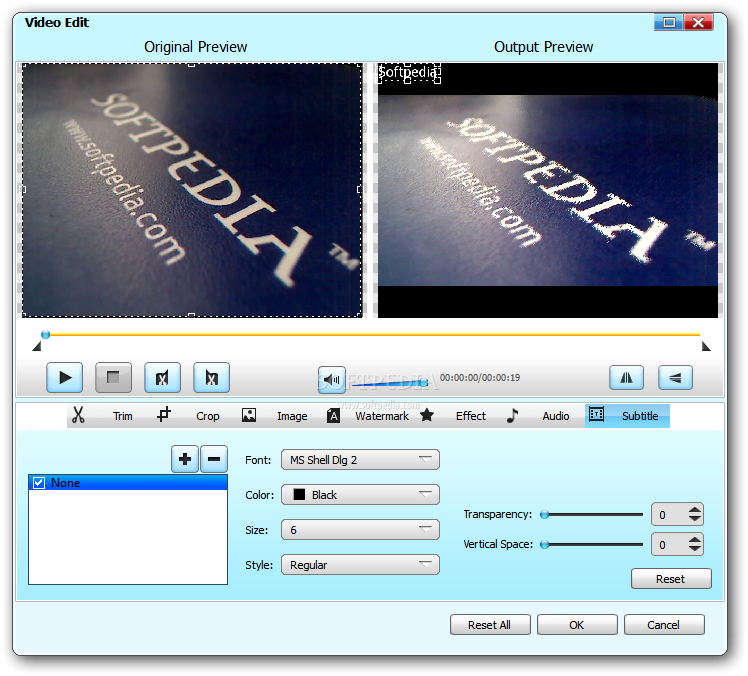Click the Reset button in subtitle panel
Viewport: 748px width, 676px height.
(x=671, y=579)
